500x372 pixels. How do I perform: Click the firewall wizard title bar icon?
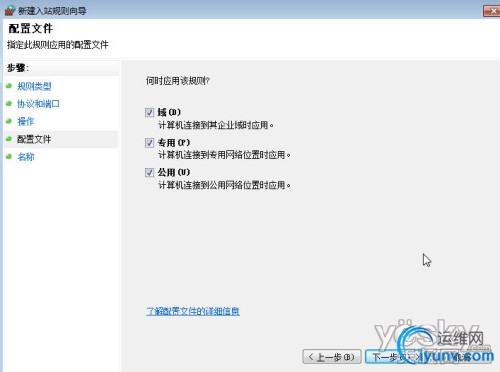10,10
